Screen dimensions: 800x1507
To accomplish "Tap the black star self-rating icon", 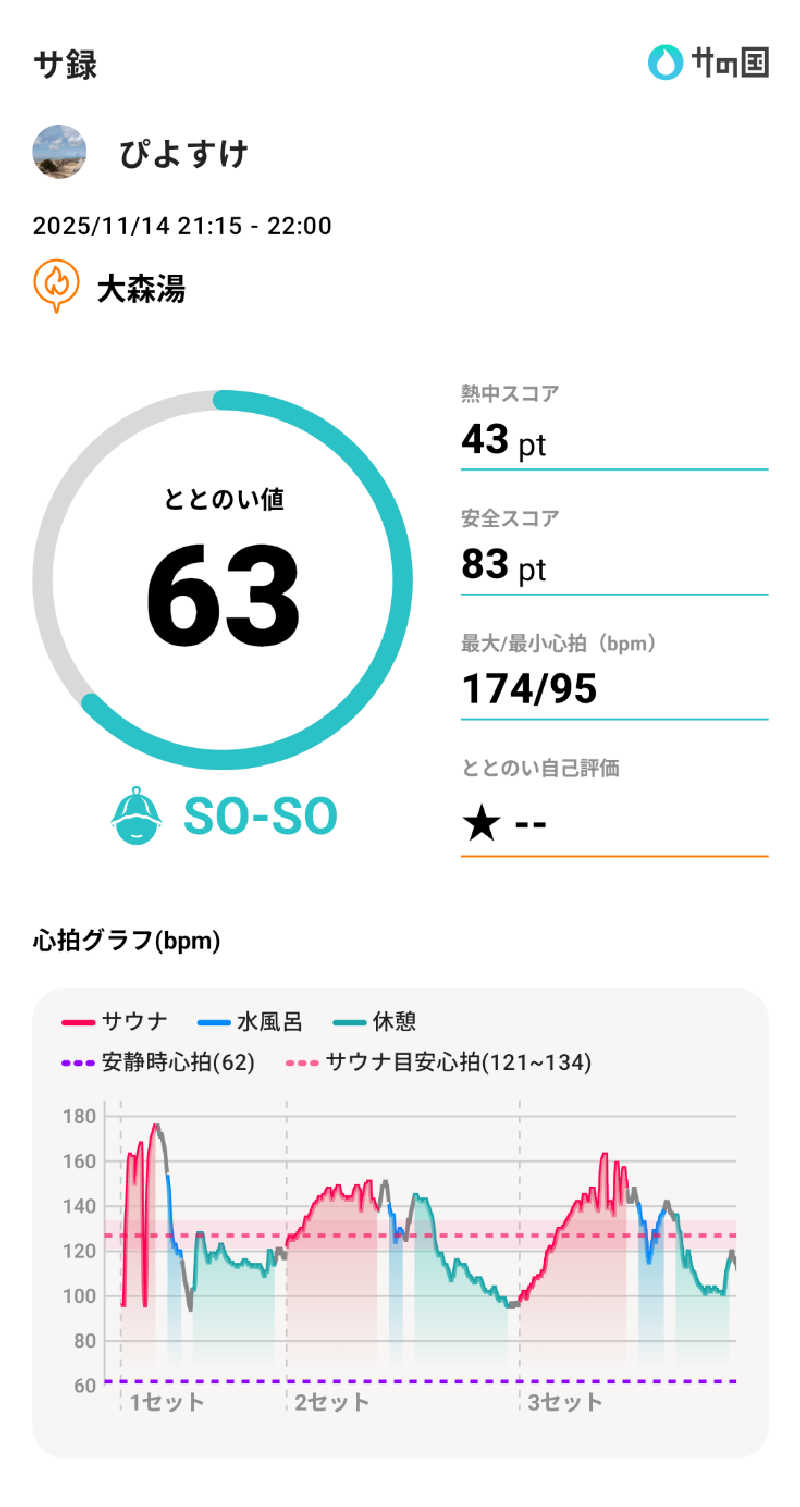I will click(480, 824).
